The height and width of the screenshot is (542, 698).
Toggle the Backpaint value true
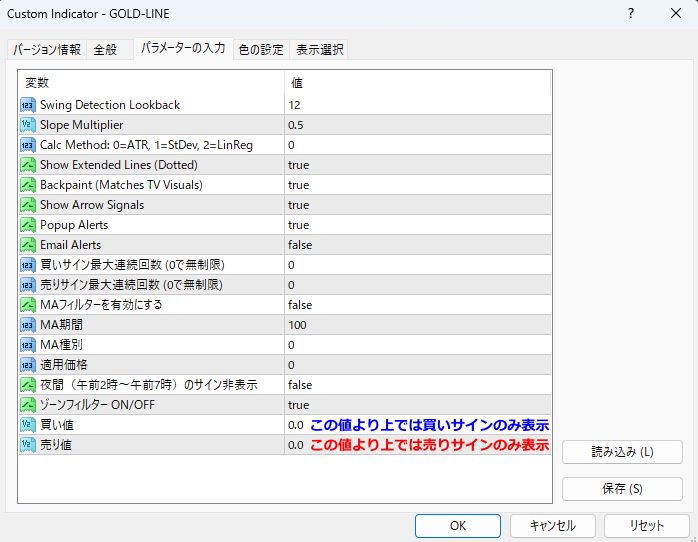298,185
